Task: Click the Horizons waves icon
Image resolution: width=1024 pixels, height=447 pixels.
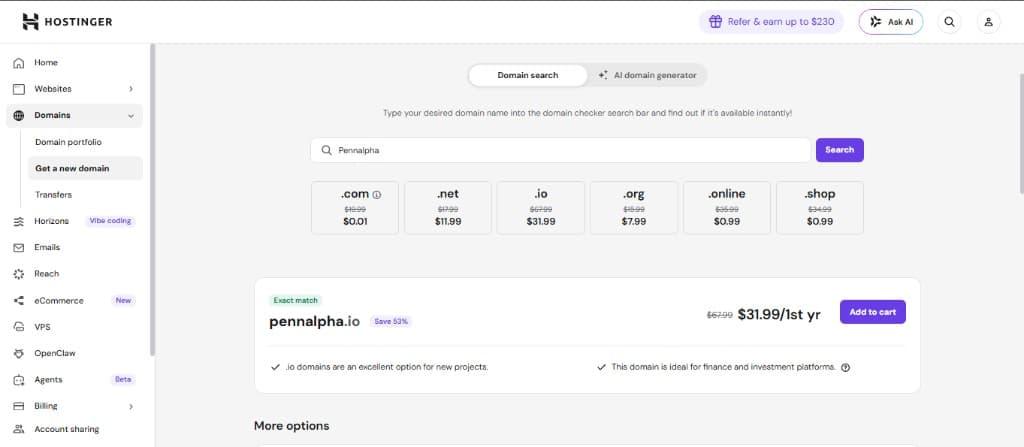Action: pos(19,221)
